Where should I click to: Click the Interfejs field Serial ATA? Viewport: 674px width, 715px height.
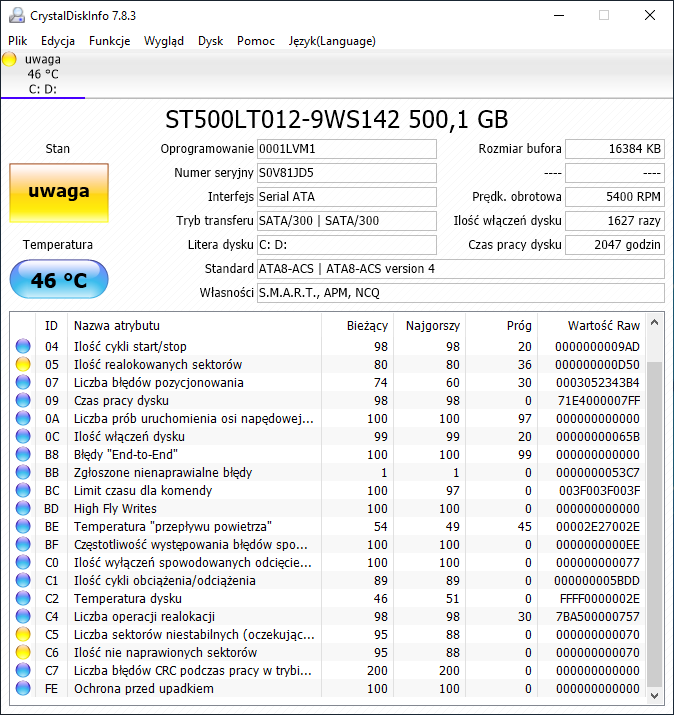(347, 197)
